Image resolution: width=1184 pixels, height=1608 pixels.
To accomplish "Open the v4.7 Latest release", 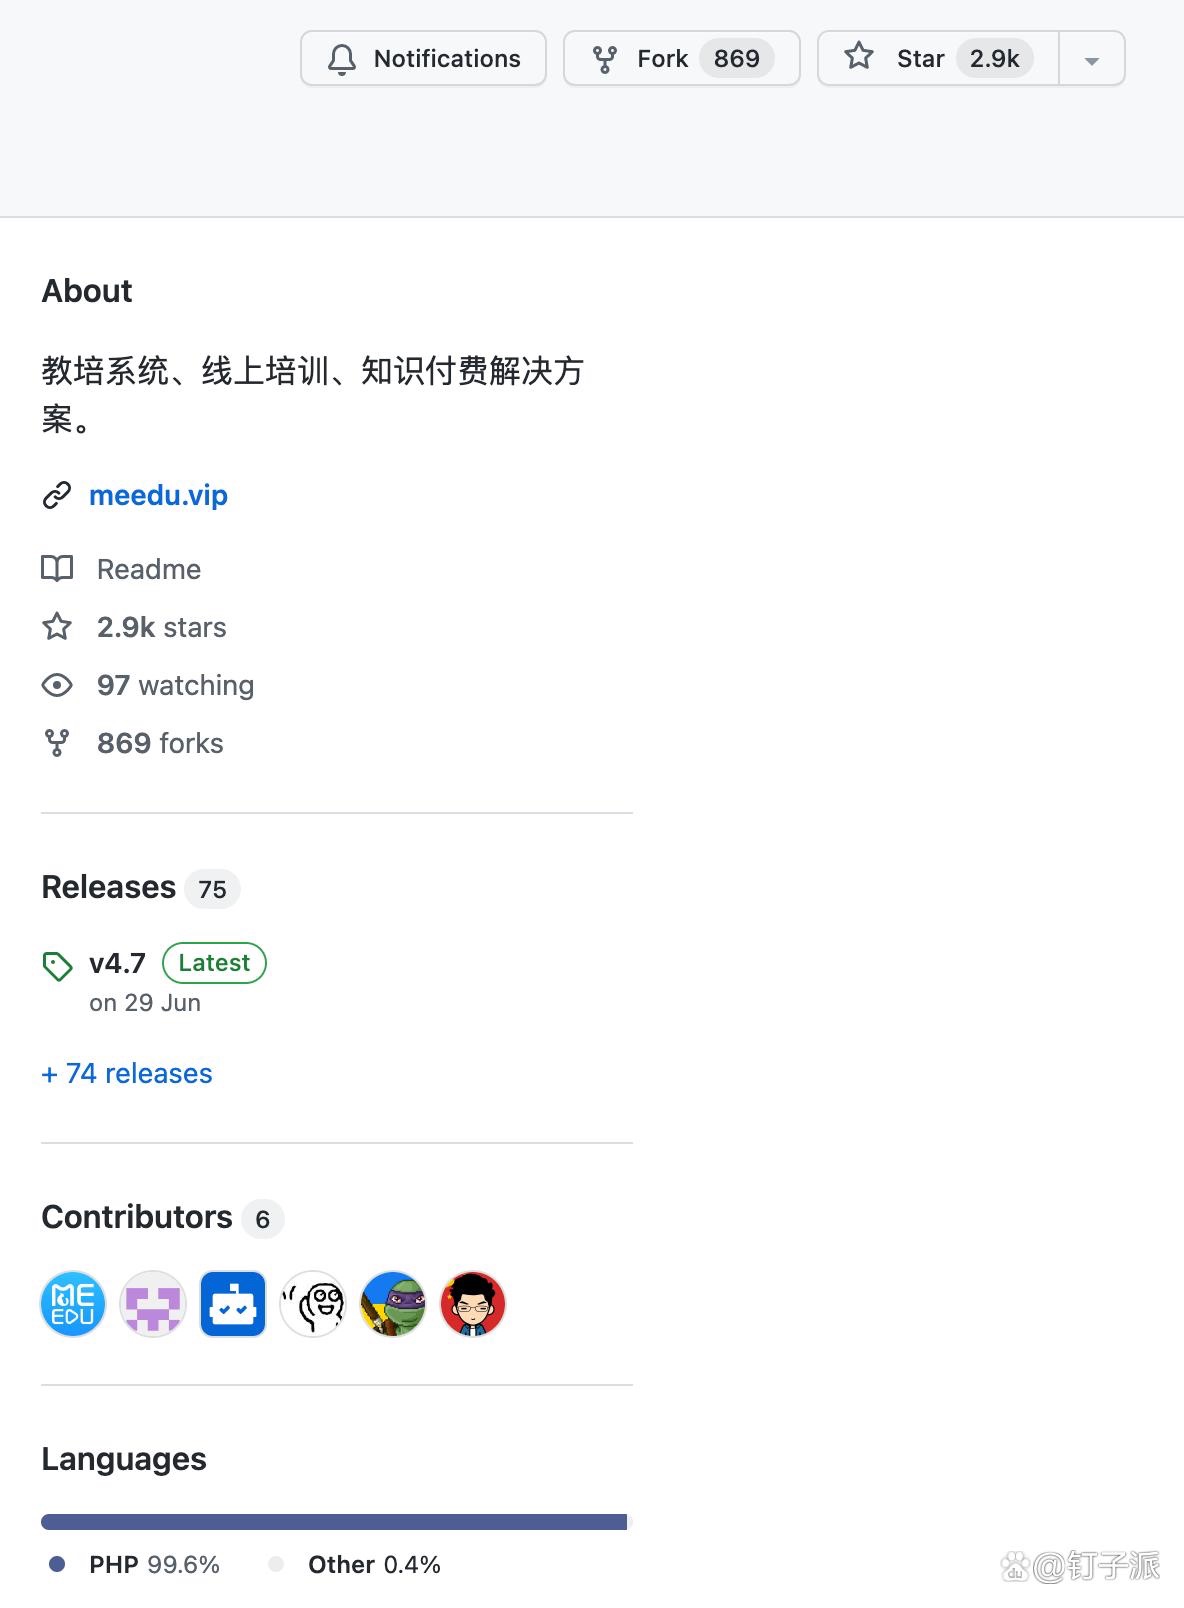I will (117, 963).
